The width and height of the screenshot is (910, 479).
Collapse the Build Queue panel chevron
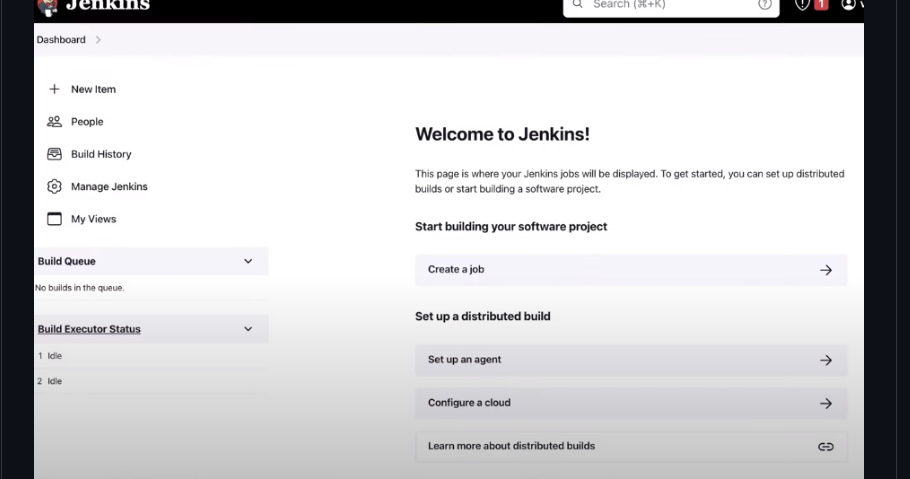[248, 261]
